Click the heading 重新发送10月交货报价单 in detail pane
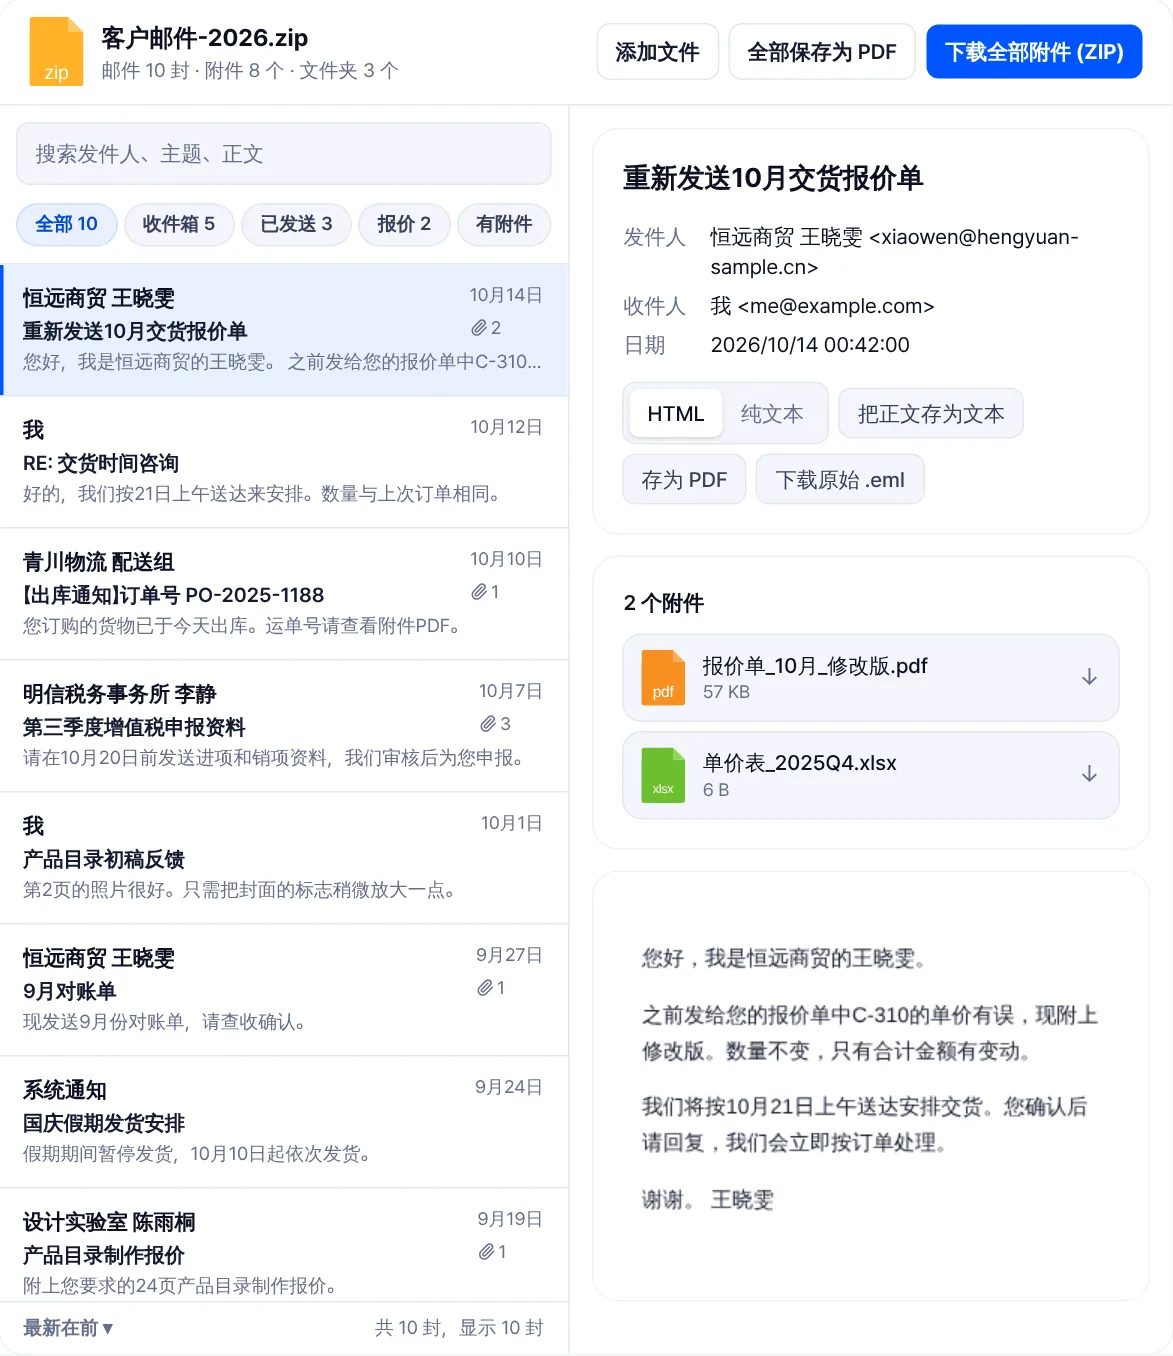This screenshot has width=1173, height=1356. 773,178
